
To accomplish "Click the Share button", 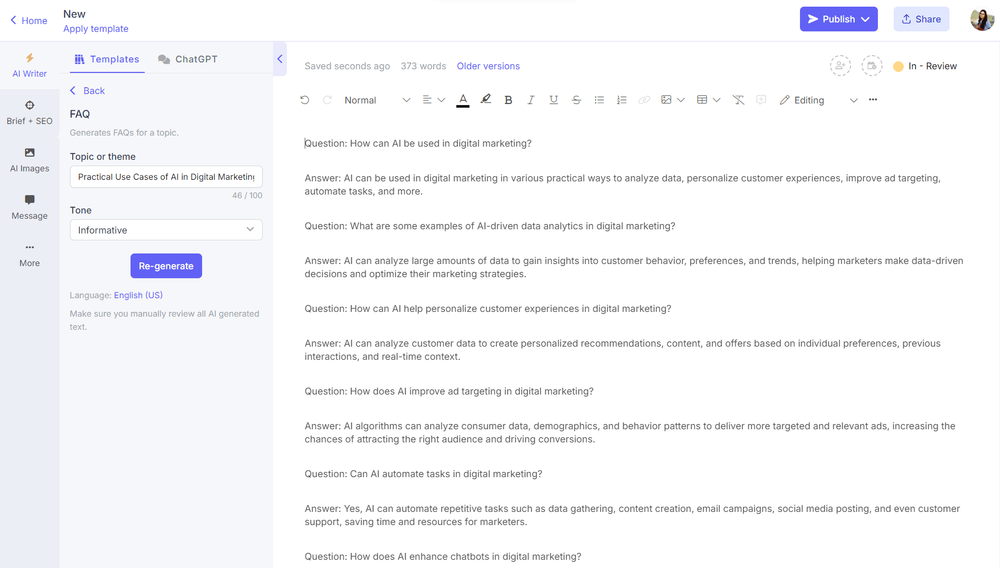I will [921, 19].
